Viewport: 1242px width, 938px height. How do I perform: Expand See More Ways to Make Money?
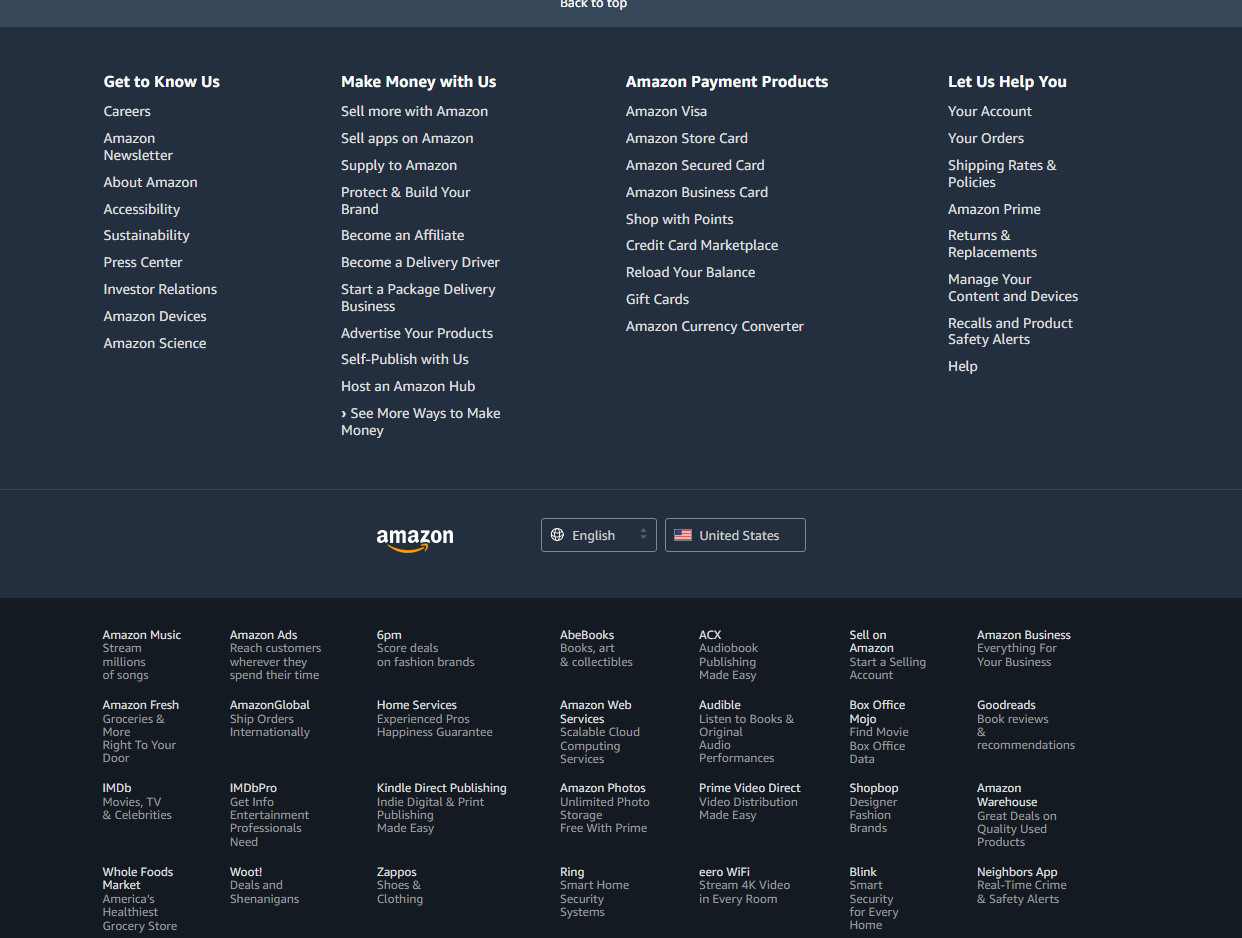click(421, 422)
